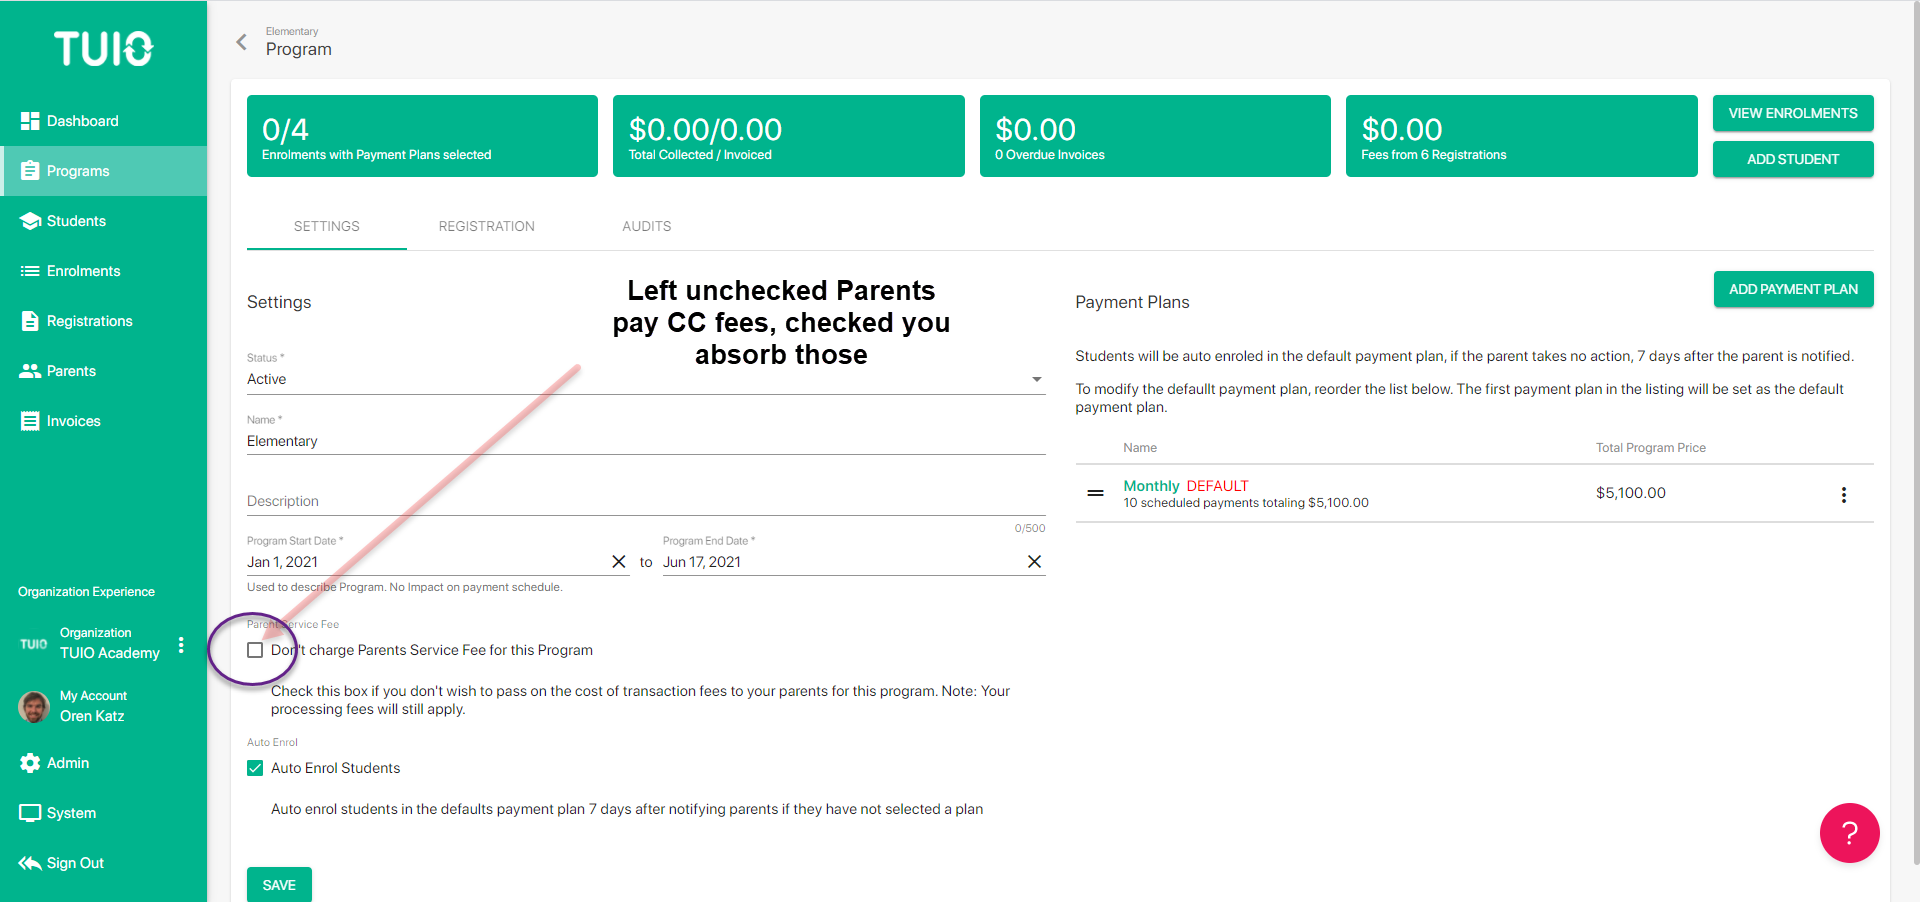This screenshot has width=1920, height=902.
Task: Check Don't charge Parents Service Fee box
Action: [x=255, y=650]
